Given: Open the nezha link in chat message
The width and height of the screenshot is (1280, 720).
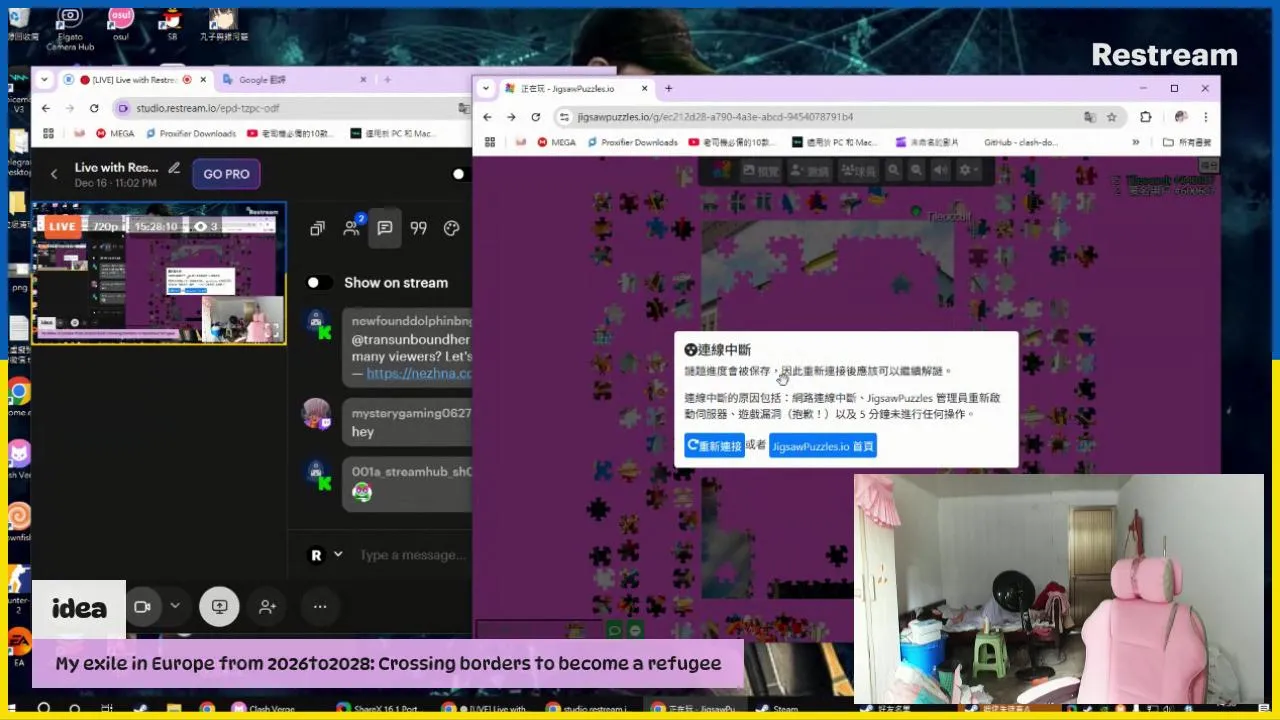Looking at the screenshot, I should (418, 374).
